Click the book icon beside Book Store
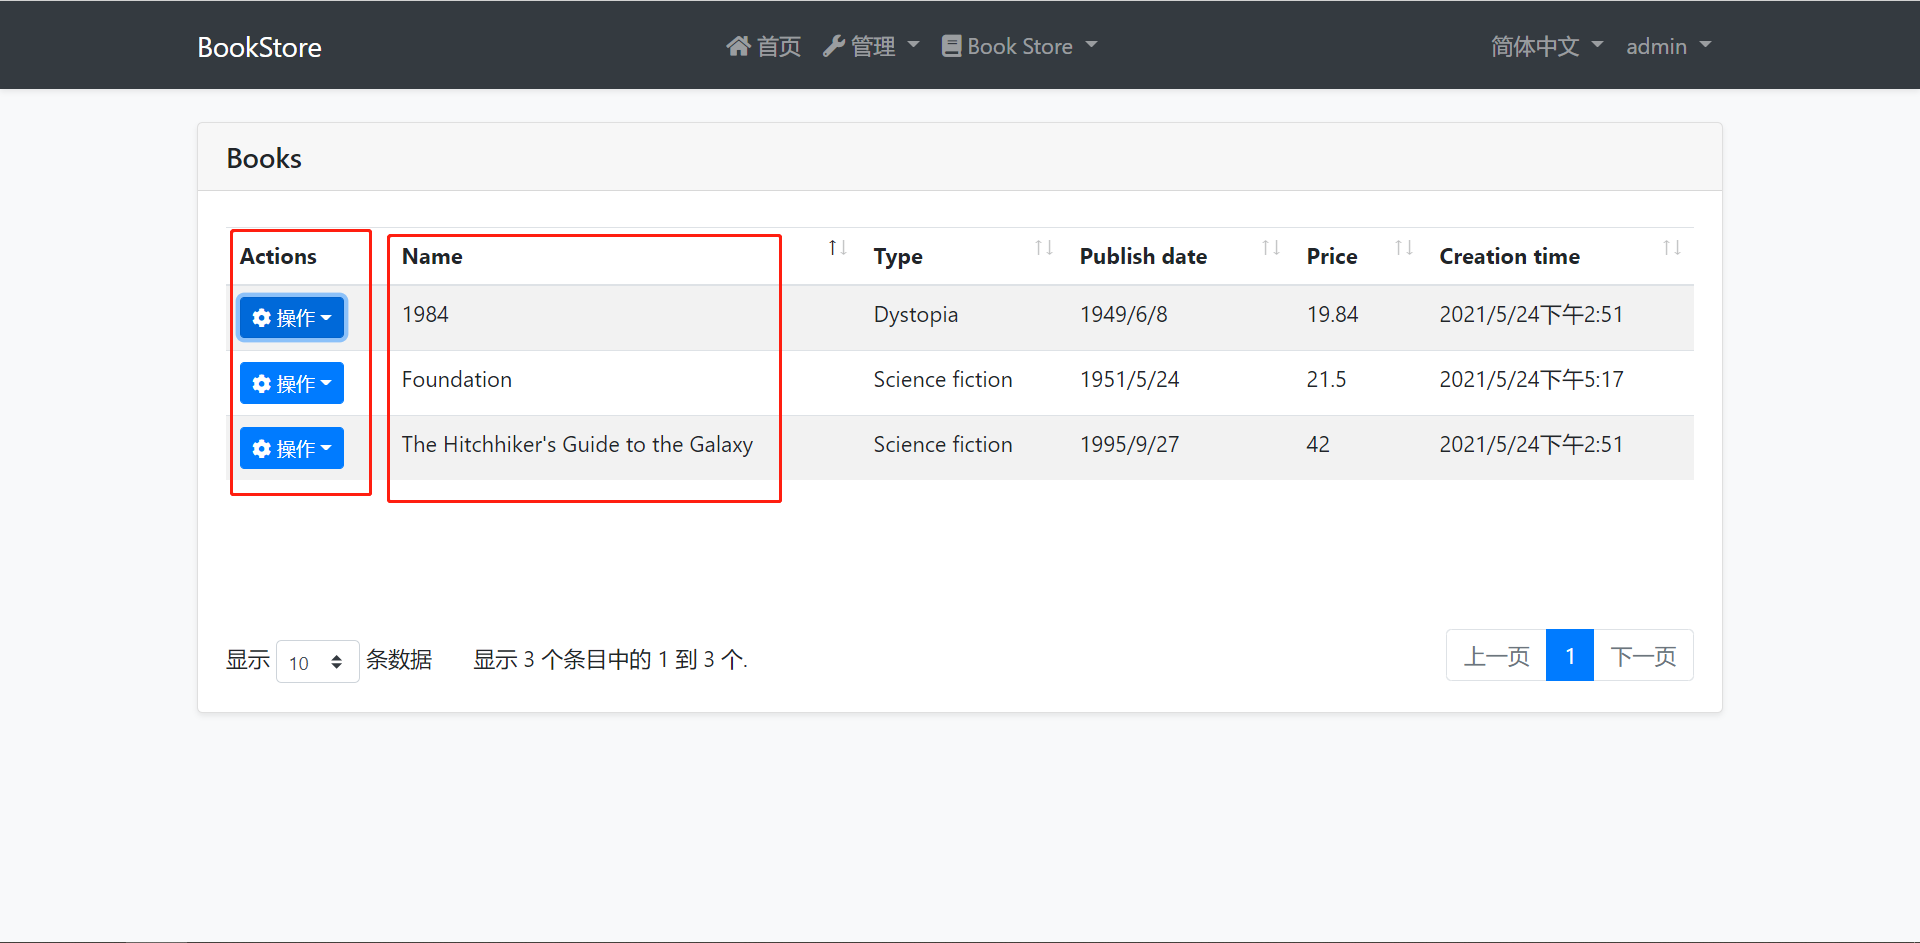Image resolution: width=1920 pixels, height=943 pixels. (x=953, y=45)
